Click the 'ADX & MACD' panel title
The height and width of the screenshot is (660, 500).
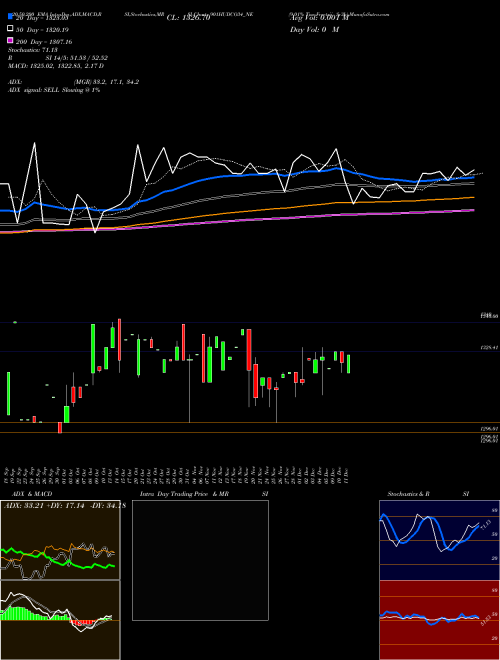tap(32, 494)
